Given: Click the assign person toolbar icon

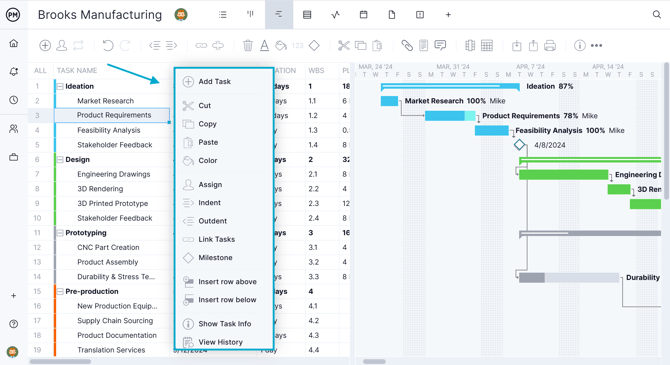Looking at the screenshot, I should (62, 45).
